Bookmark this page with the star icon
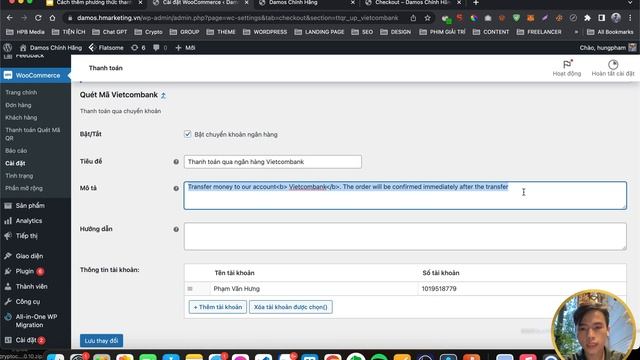This screenshot has width=640, height=360. point(427,18)
